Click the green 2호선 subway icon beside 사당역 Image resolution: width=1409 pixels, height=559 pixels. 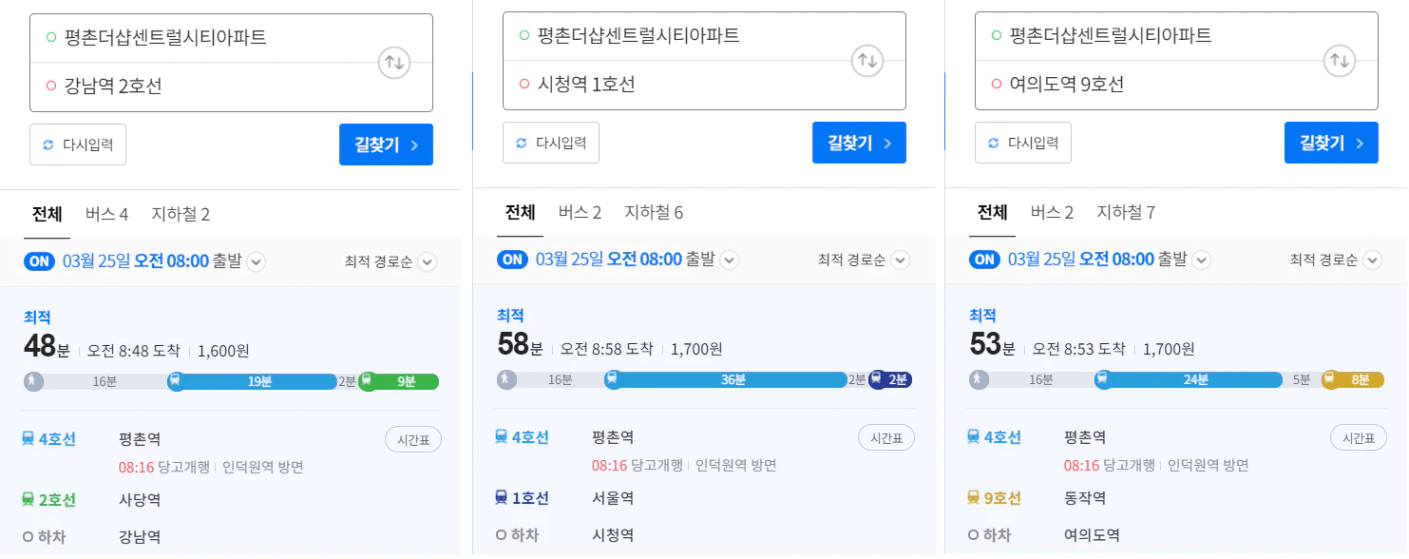coord(29,499)
